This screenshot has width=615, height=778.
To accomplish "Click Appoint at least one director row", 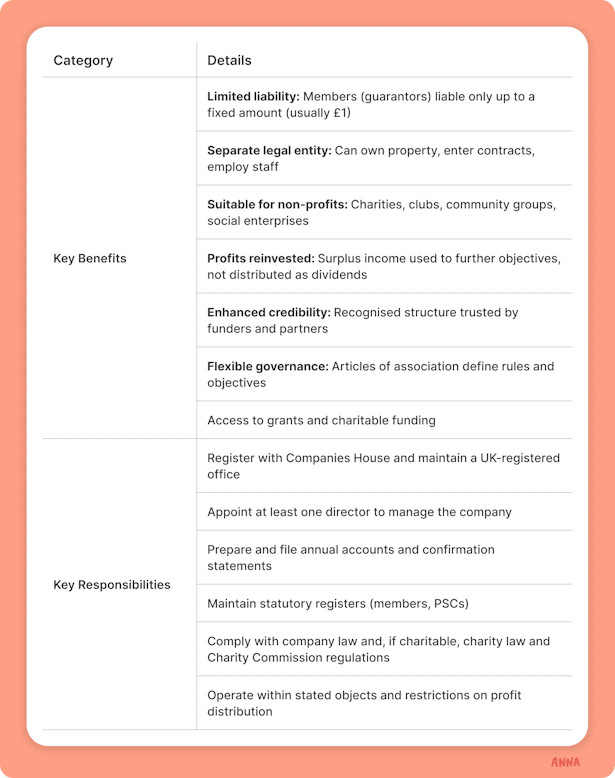I will 384,512.
